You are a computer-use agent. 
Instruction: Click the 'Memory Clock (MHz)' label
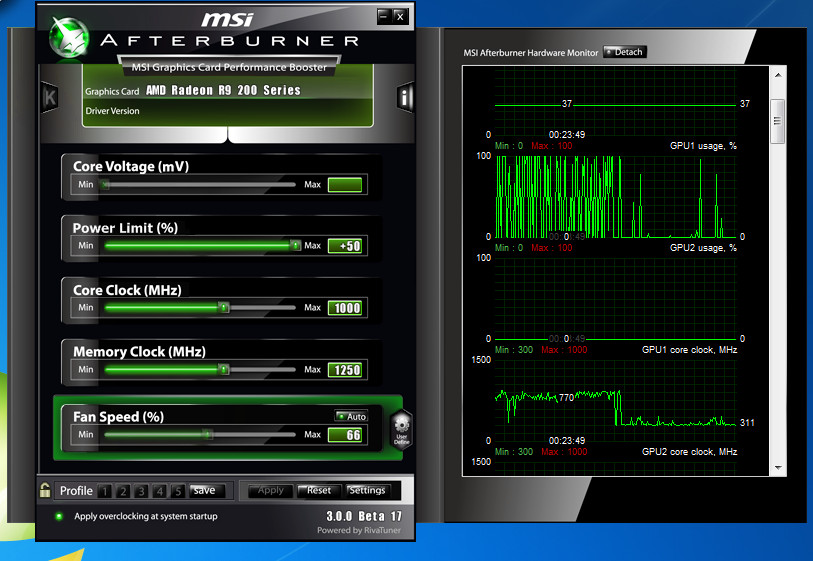click(x=139, y=352)
